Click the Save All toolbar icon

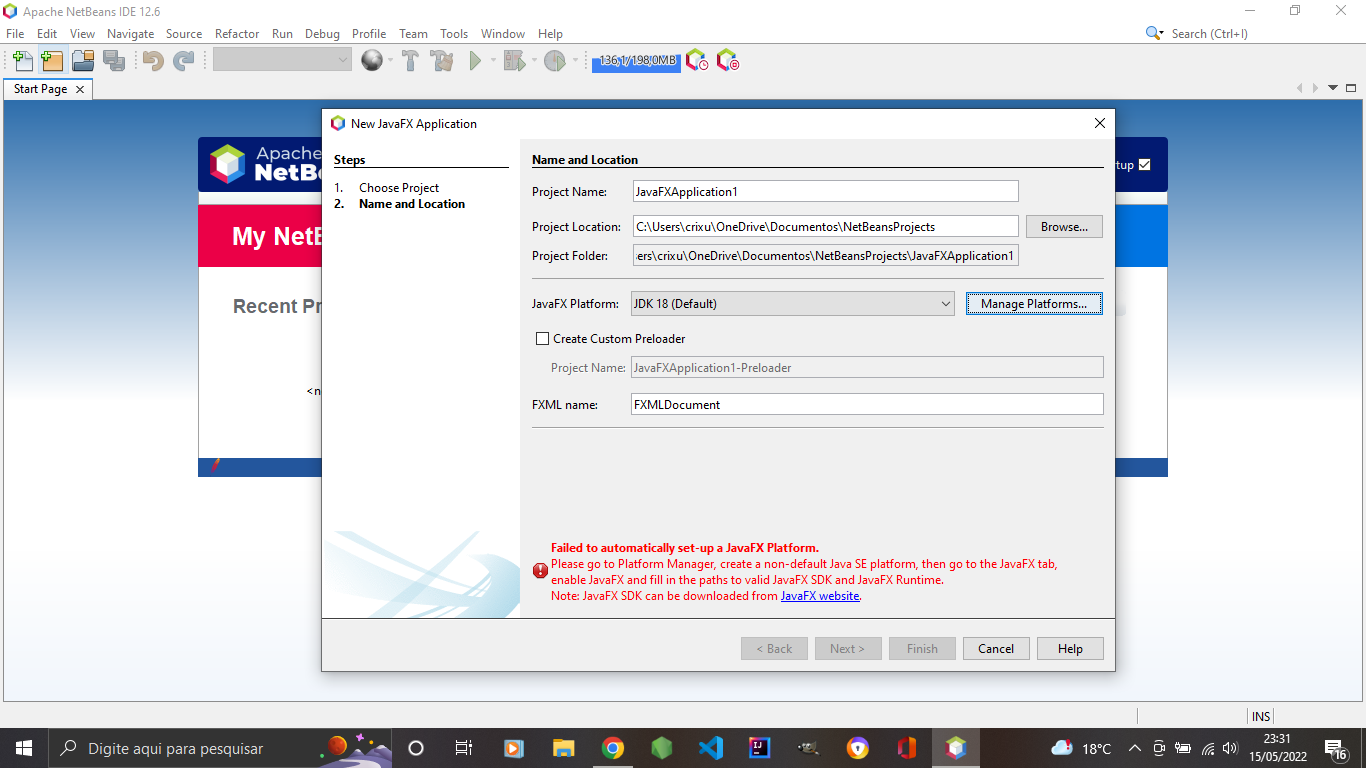[x=114, y=61]
